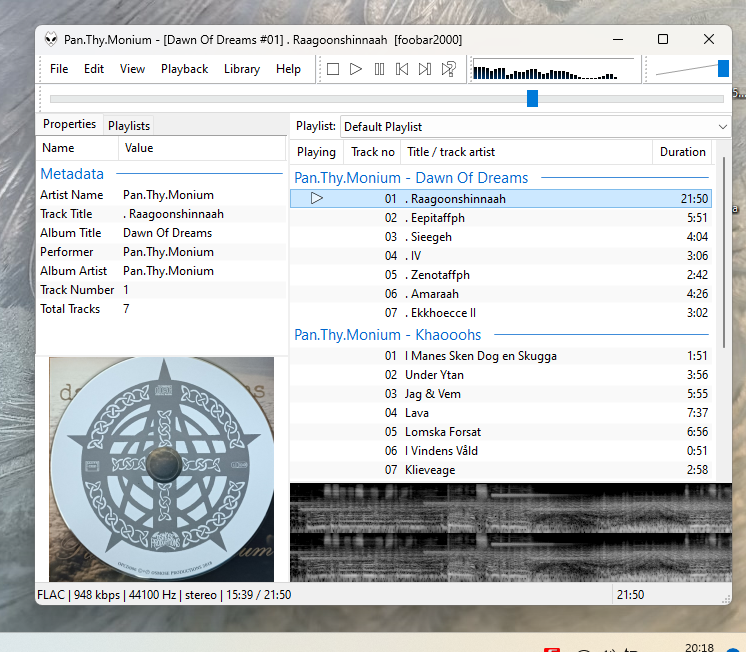Sort by the Playing column header
746x652 pixels.
pyautogui.click(x=316, y=152)
